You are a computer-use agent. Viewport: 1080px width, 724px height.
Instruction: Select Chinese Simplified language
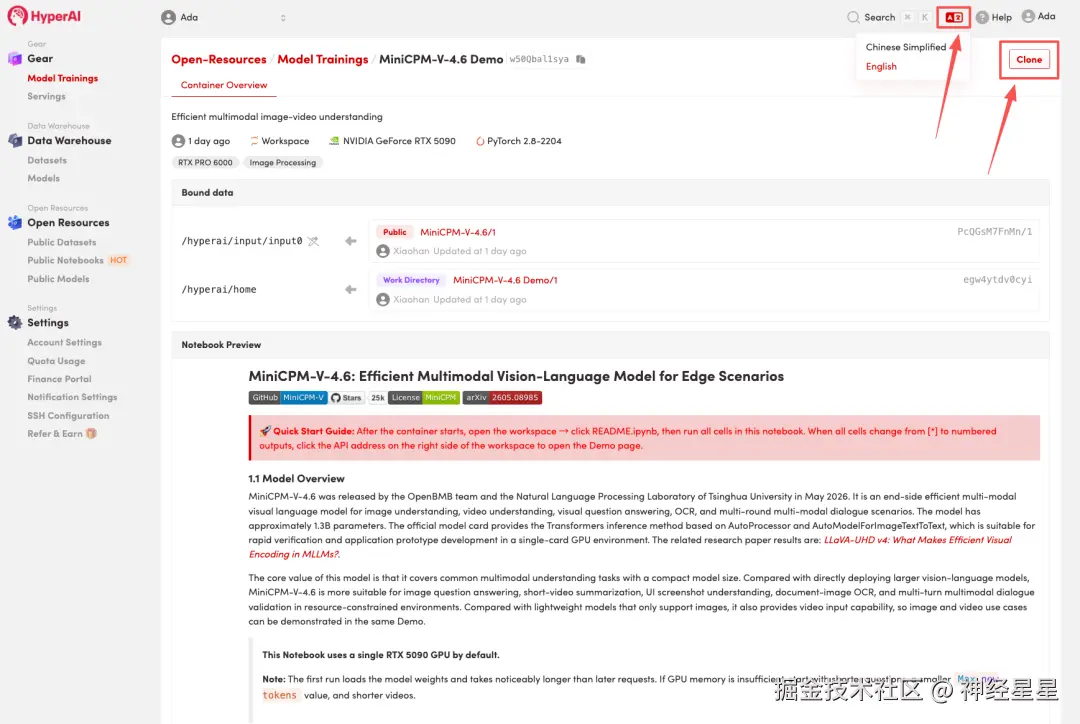(906, 47)
